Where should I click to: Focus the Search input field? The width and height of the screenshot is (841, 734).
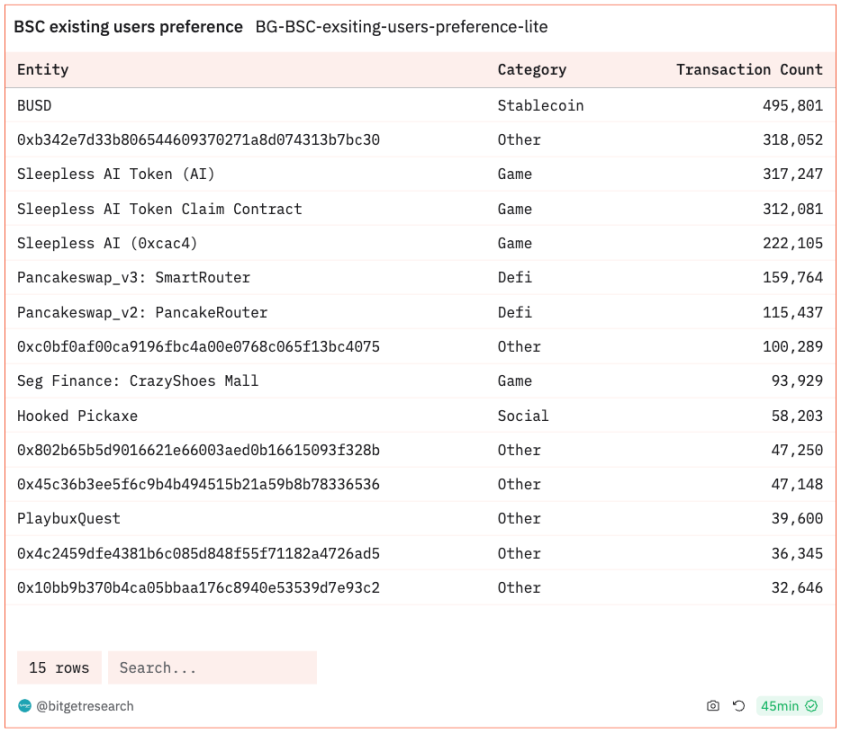click(212, 668)
